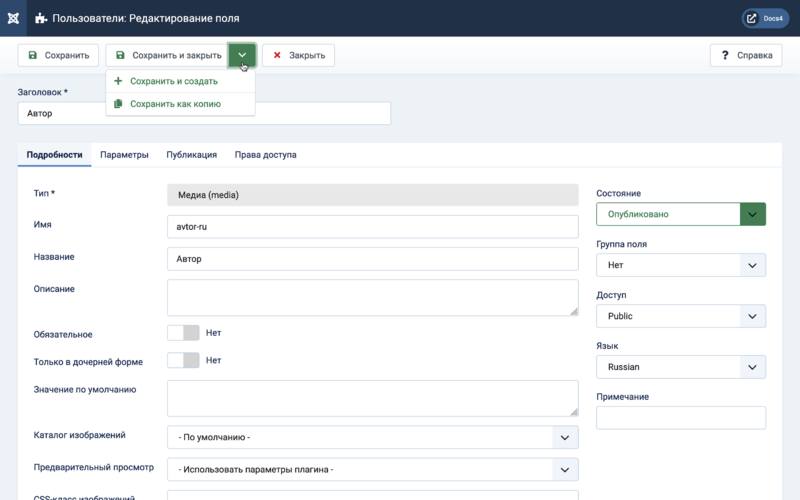Viewport: 800px width, 500px height.
Task: Toggle the Обязательное switch
Action: pos(183,333)
